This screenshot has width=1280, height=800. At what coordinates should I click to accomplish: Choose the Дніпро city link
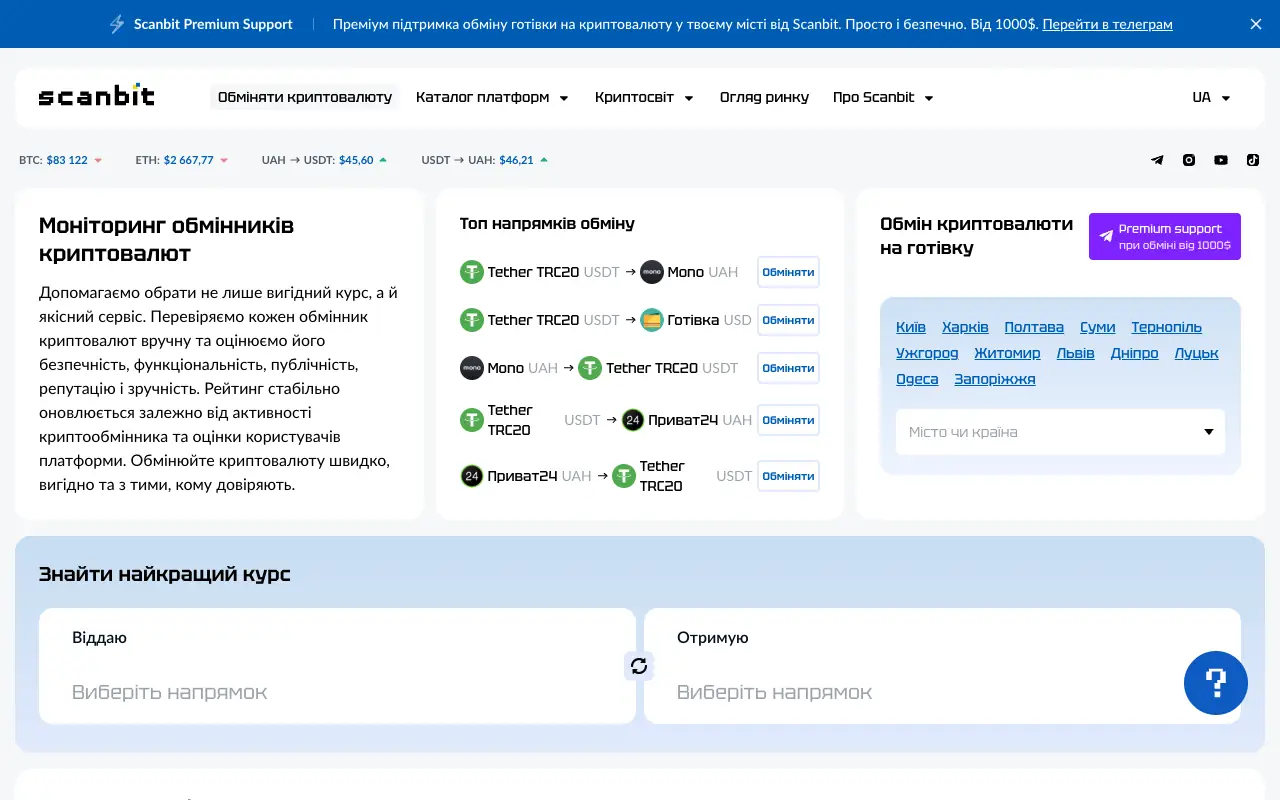1135,353
